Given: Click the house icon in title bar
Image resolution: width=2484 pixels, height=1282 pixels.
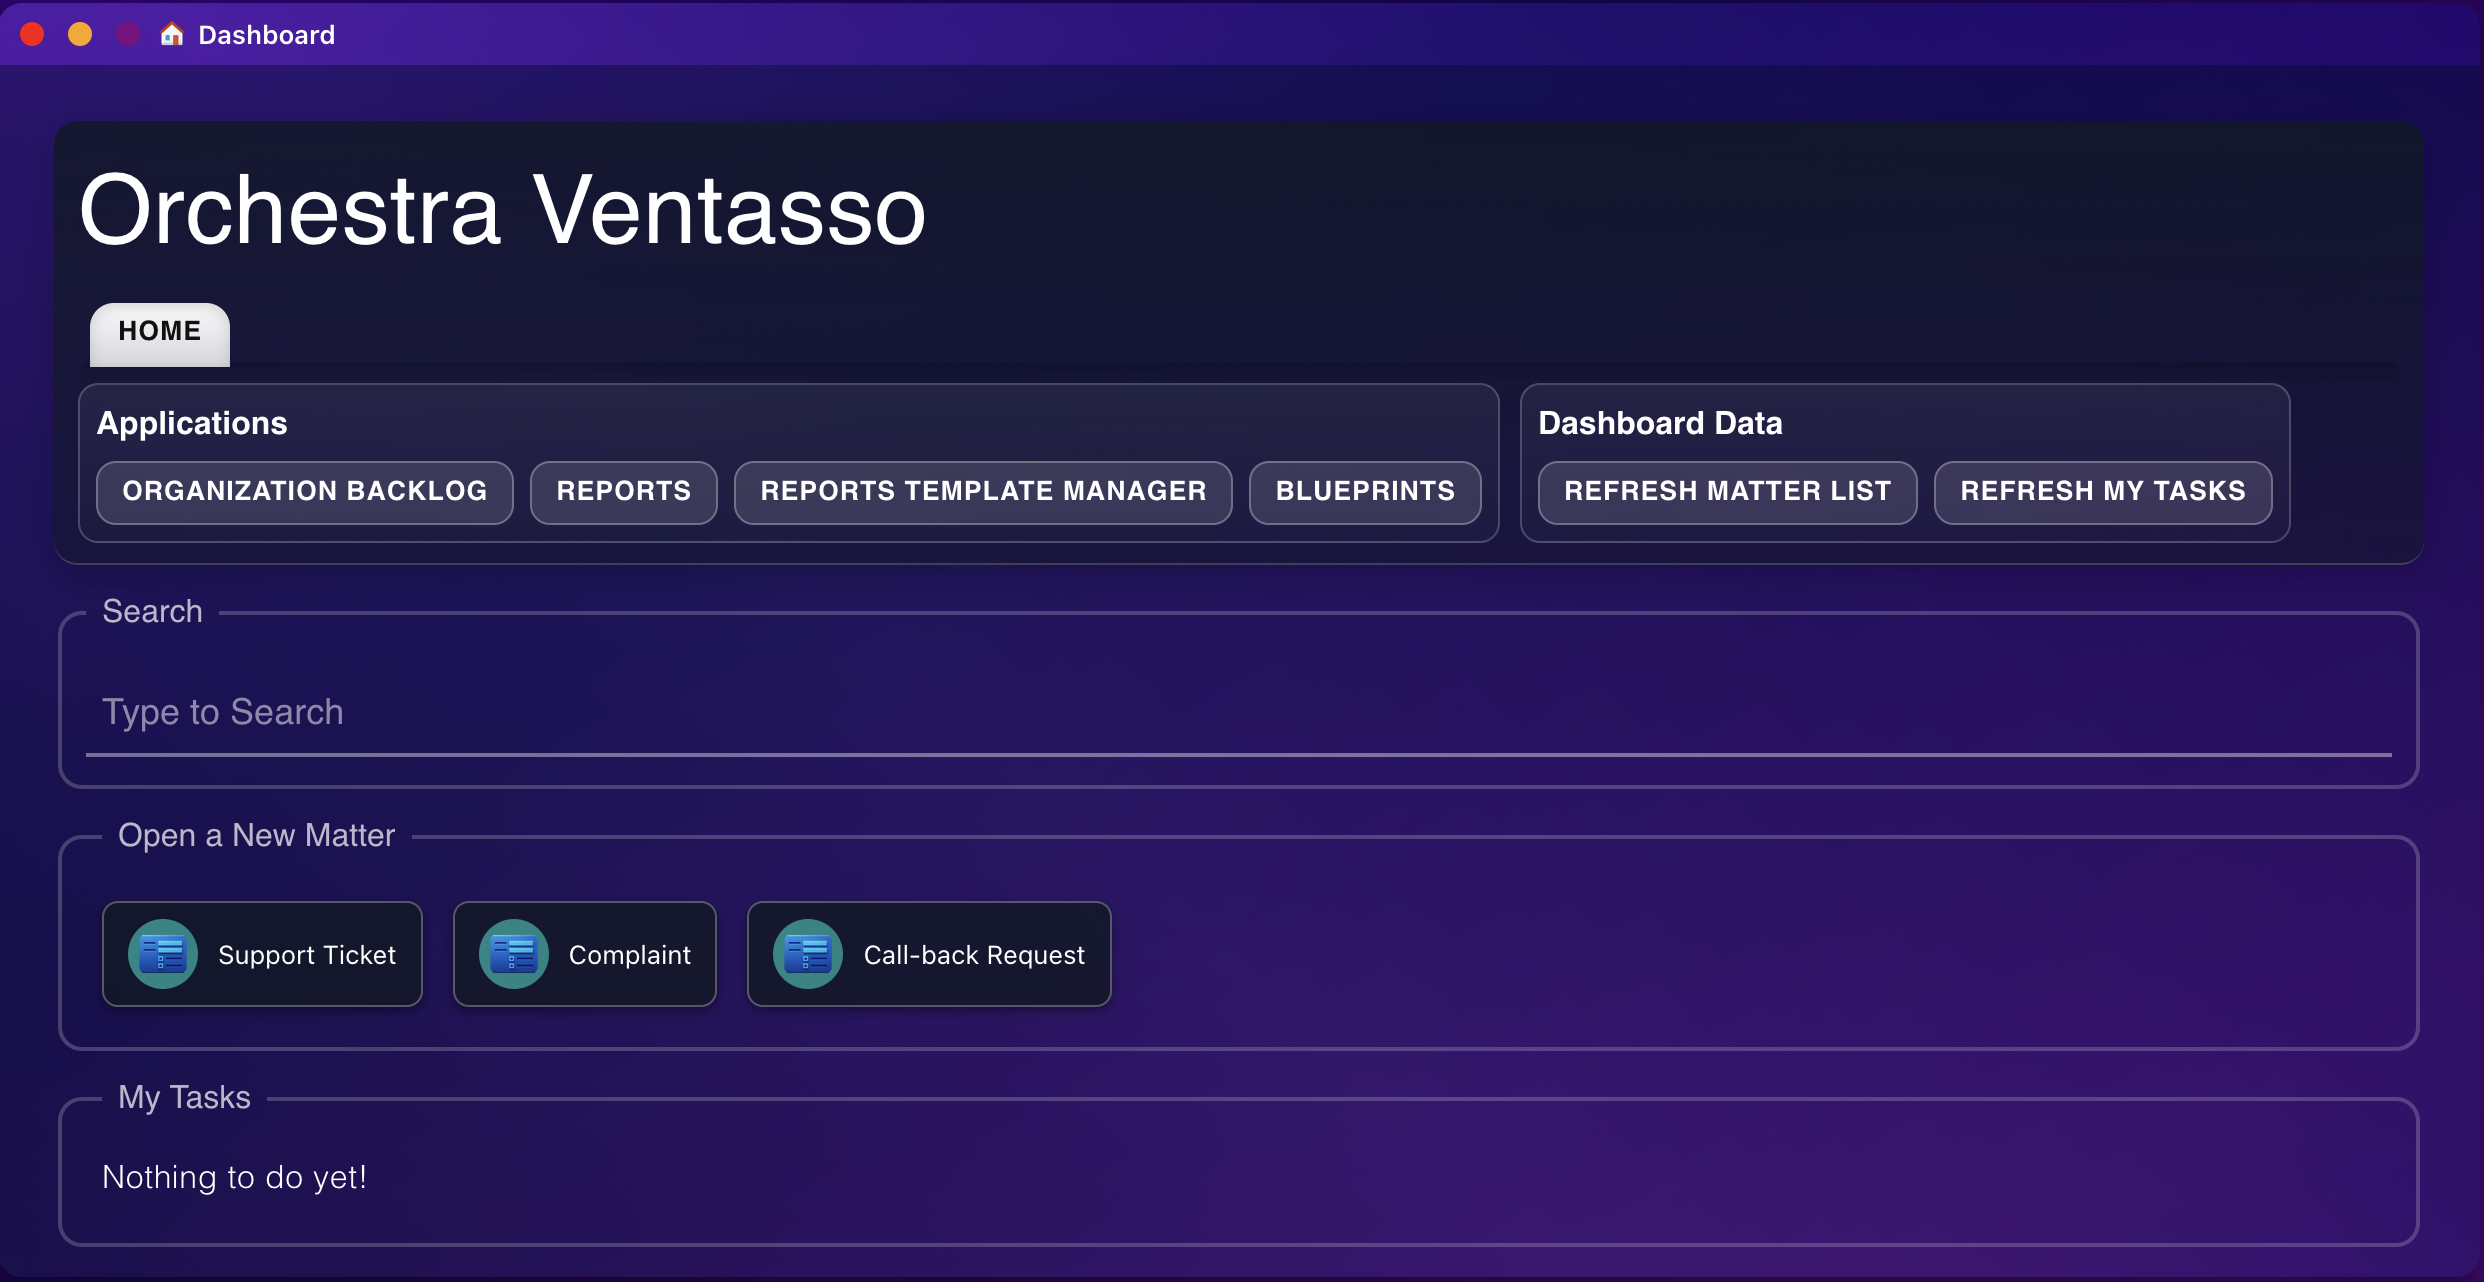Looking at the screenshot, I should 172,35.
